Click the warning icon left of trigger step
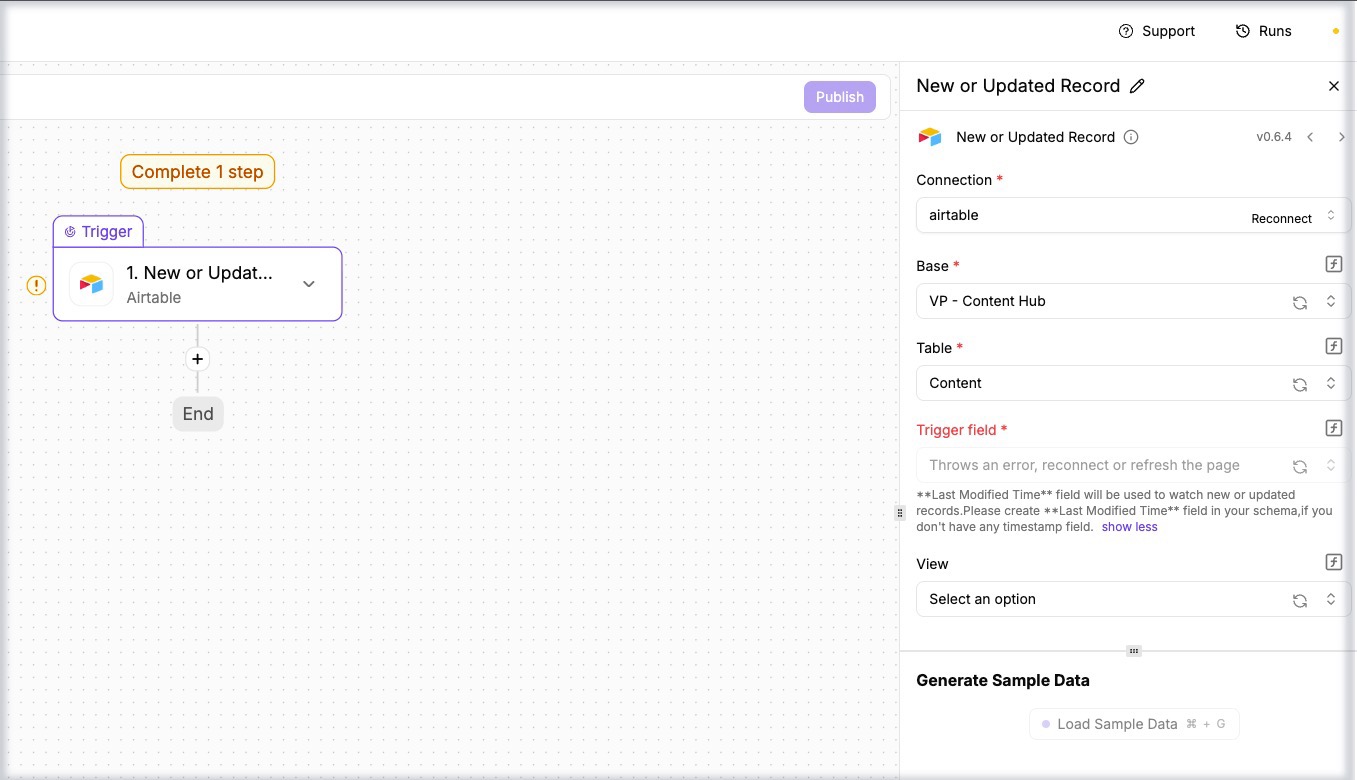 pyautogui.click(x=36, y=285)
